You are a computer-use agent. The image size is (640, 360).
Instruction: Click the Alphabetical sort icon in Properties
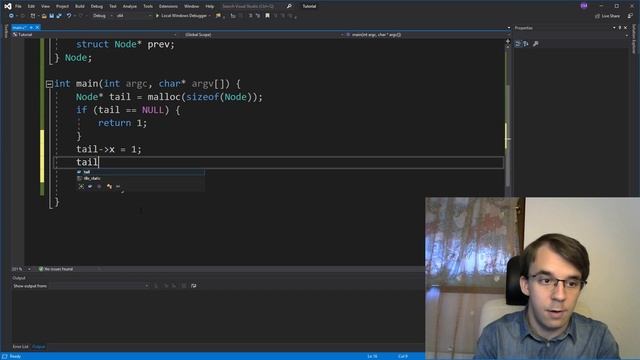526,44
